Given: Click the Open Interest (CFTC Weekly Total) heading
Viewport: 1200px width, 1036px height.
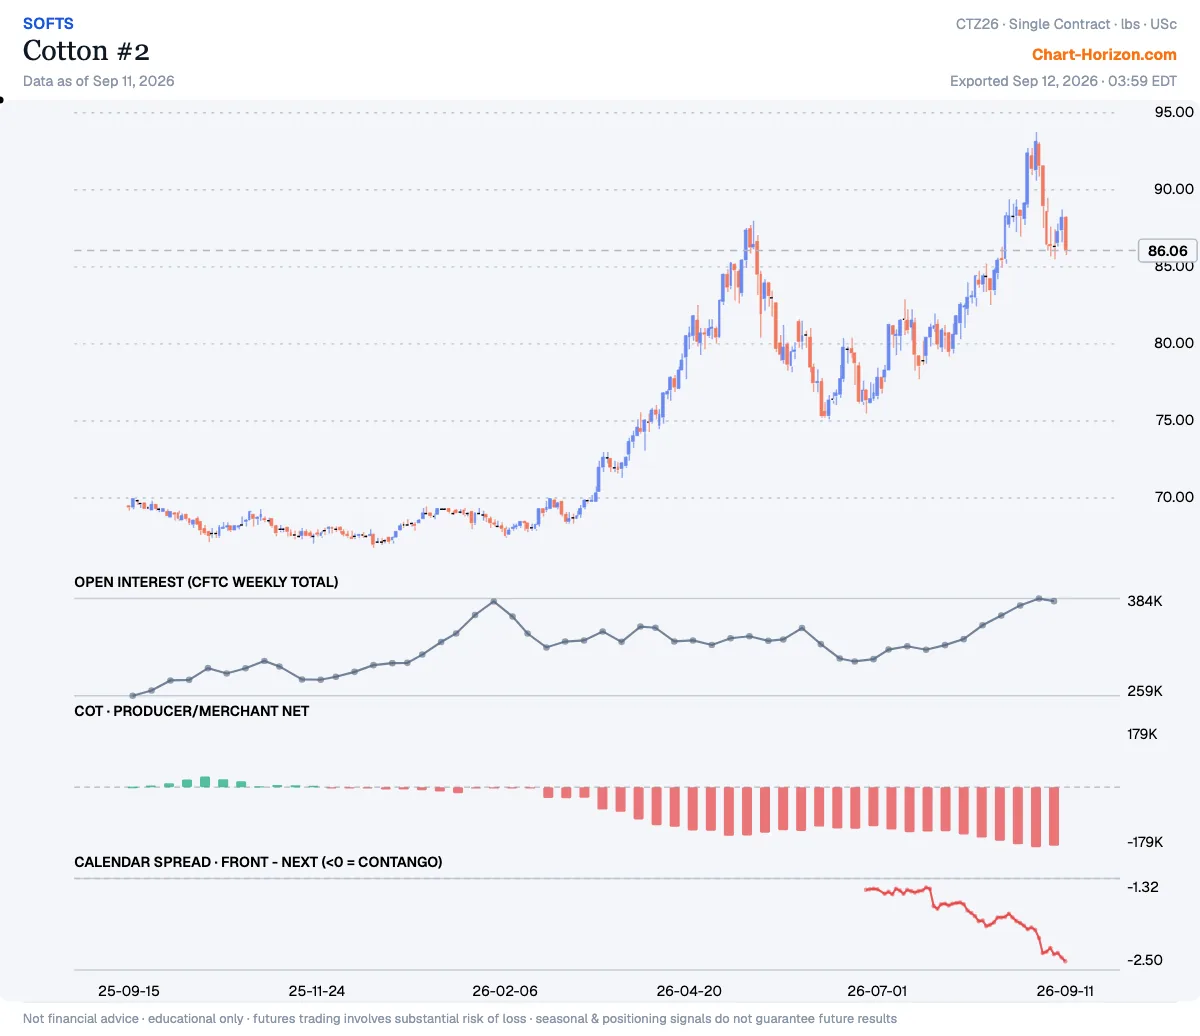Looking at the screenshot, I should [206, 582].
